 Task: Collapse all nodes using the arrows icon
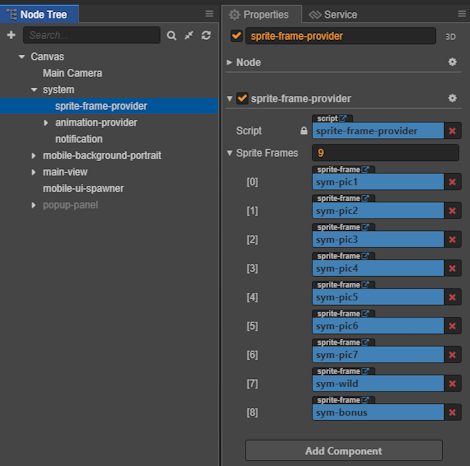(189, 35)
